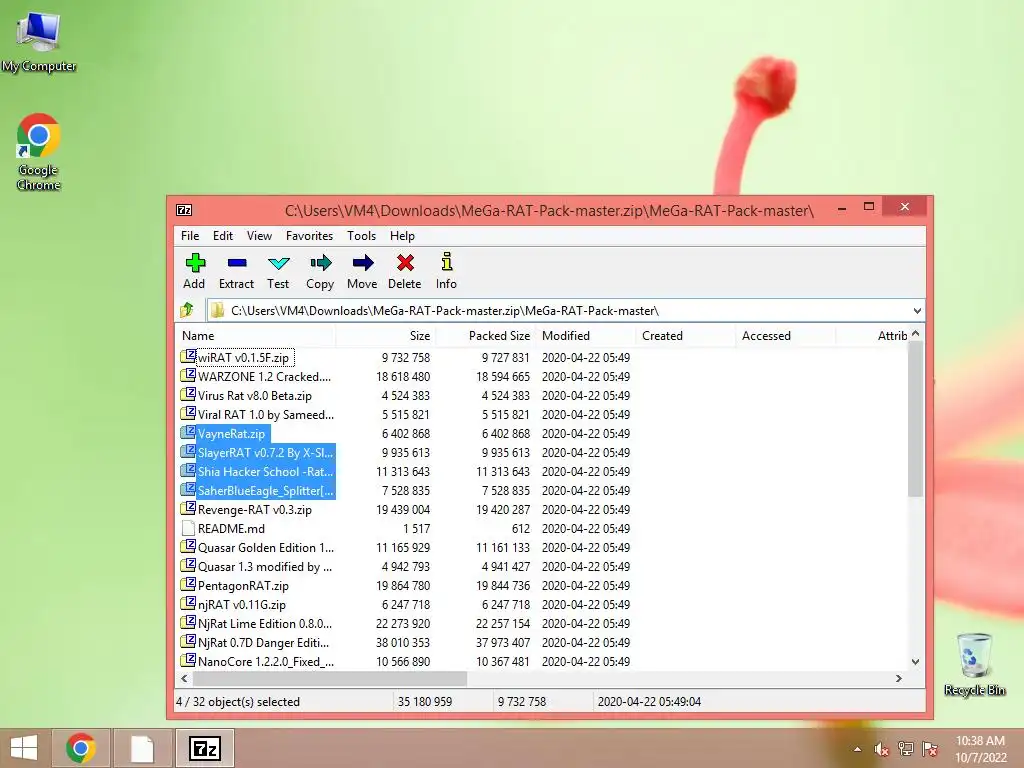The width and height of the screenshot is (1024, 768).
Task: Sort by Size column header
Action: (x=385, y=336)
